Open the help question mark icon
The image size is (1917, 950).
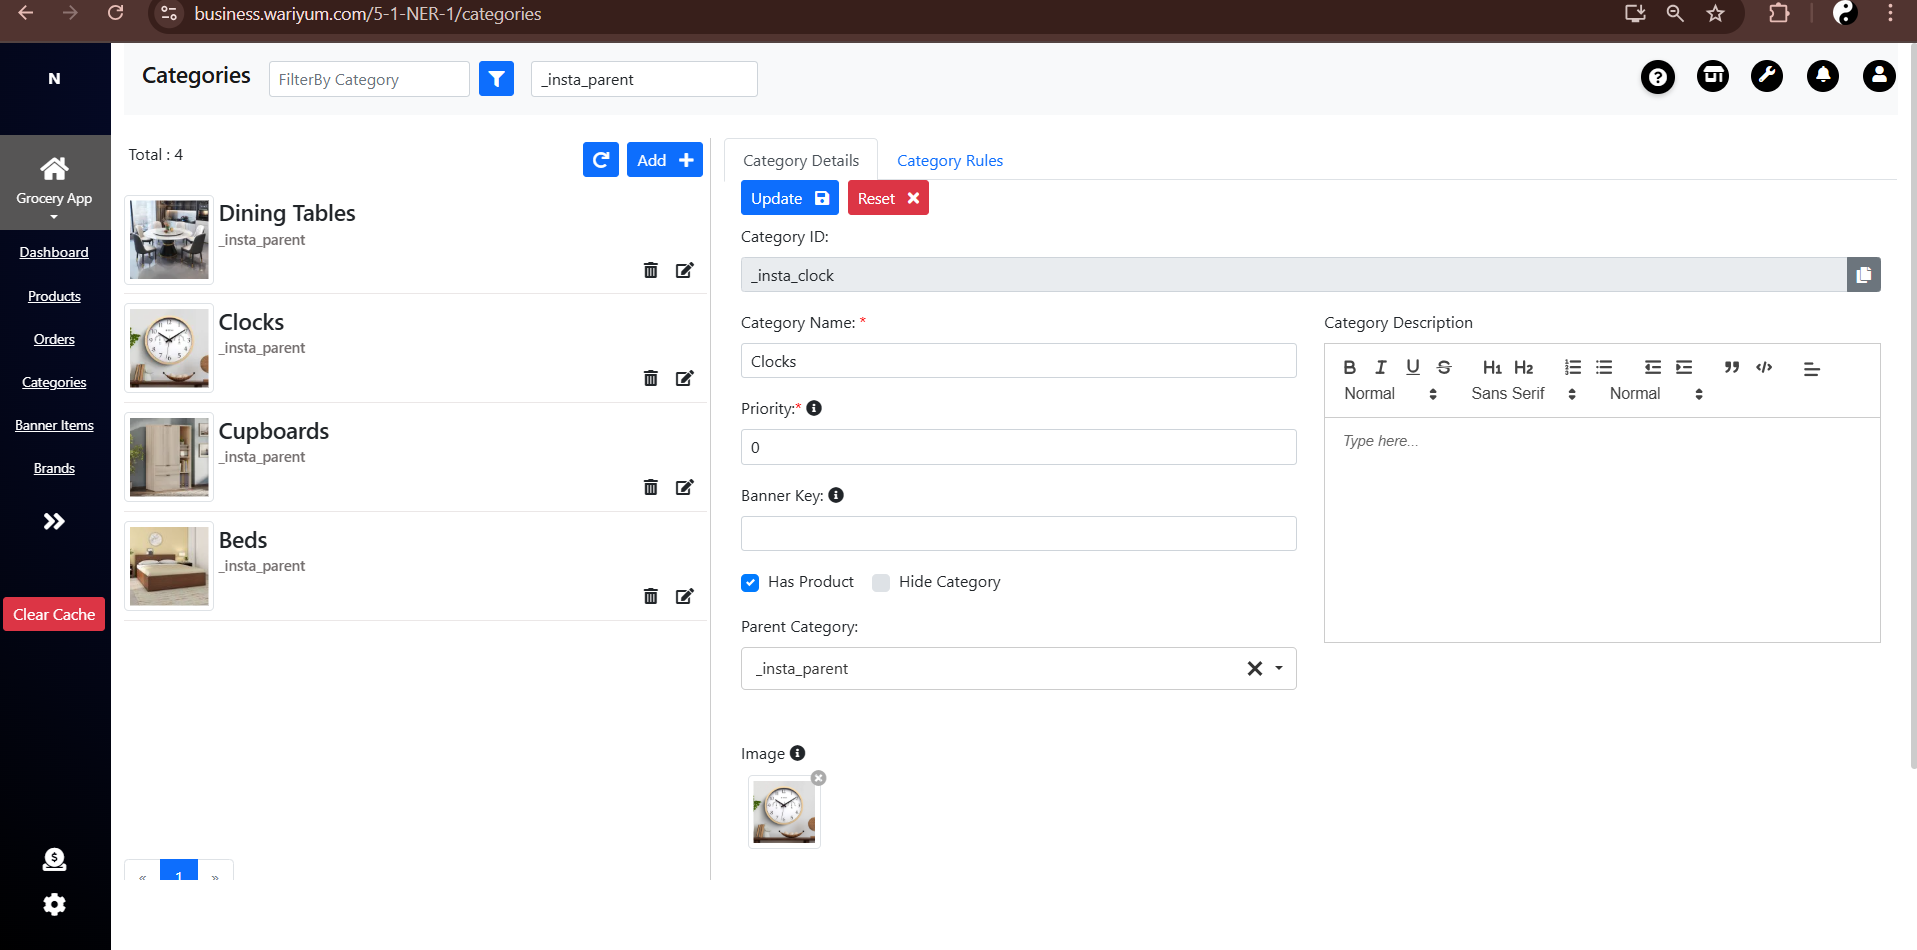[1657, 77]
